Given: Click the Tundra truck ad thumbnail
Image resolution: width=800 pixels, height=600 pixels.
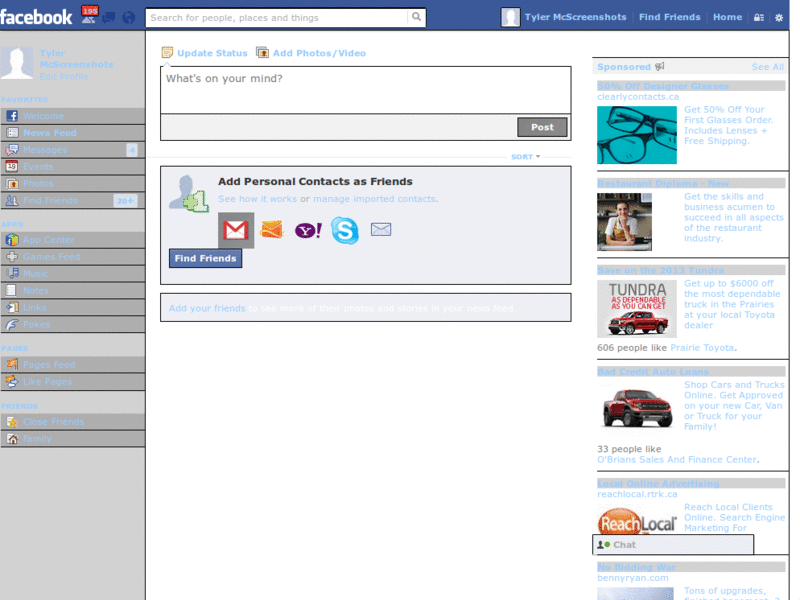Looking at the screenshot, I should pyautogui.click(x=637, y=308).
